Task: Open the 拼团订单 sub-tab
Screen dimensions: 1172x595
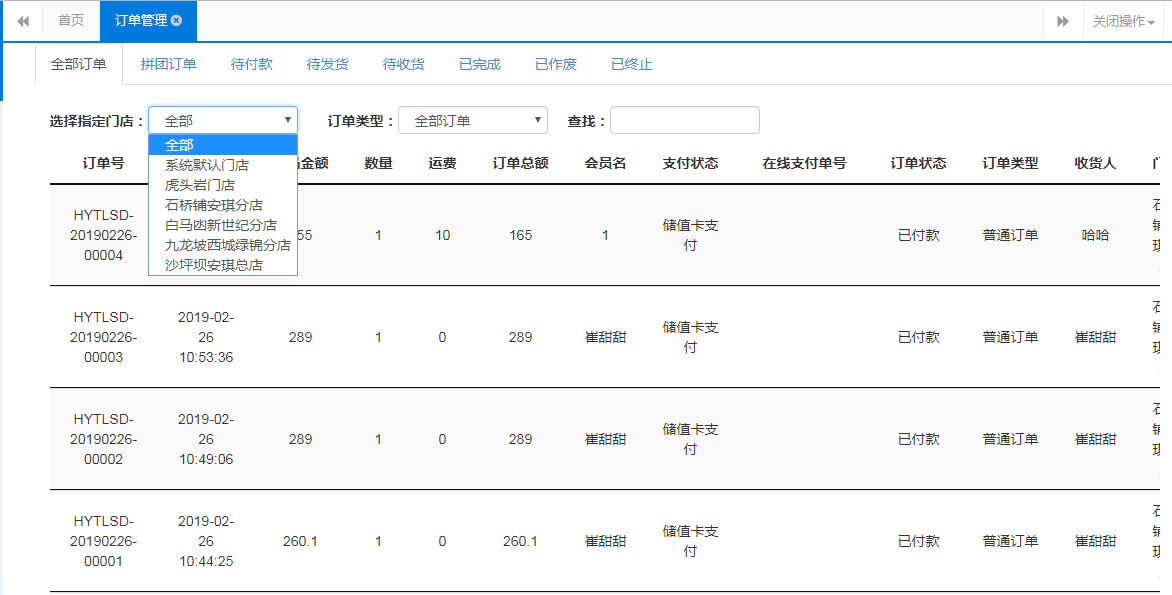Action: coord(168,64)
